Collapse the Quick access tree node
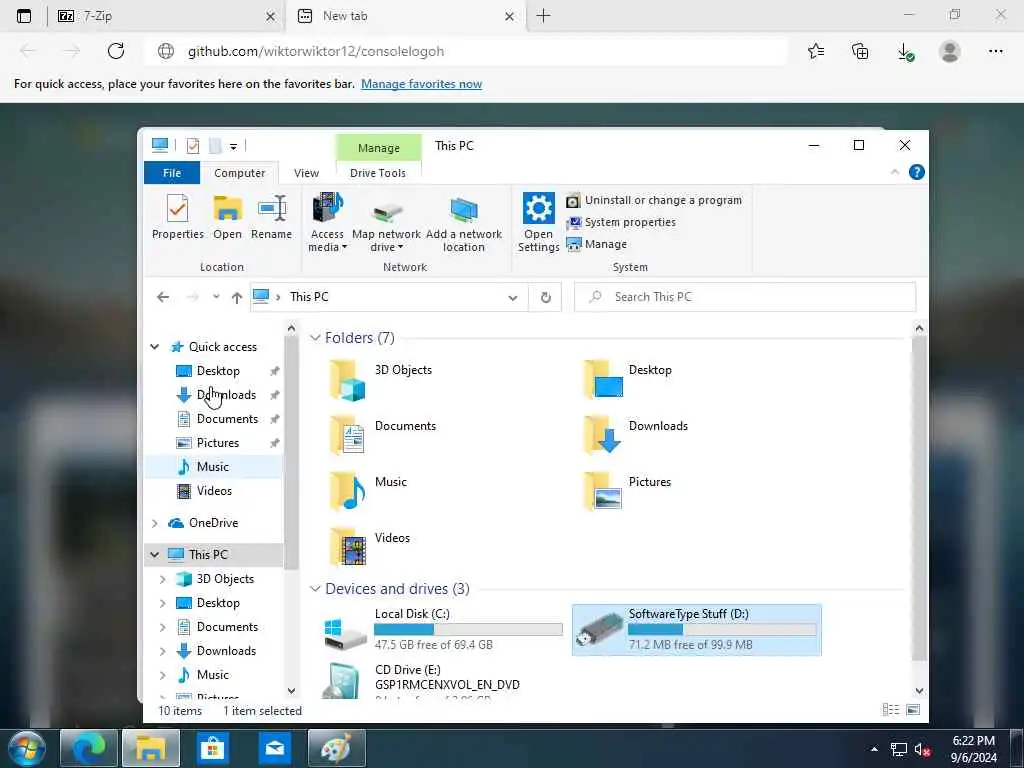Image resolution: width=1024 pixels, height=768 pixels. click(x=155, y=347)
